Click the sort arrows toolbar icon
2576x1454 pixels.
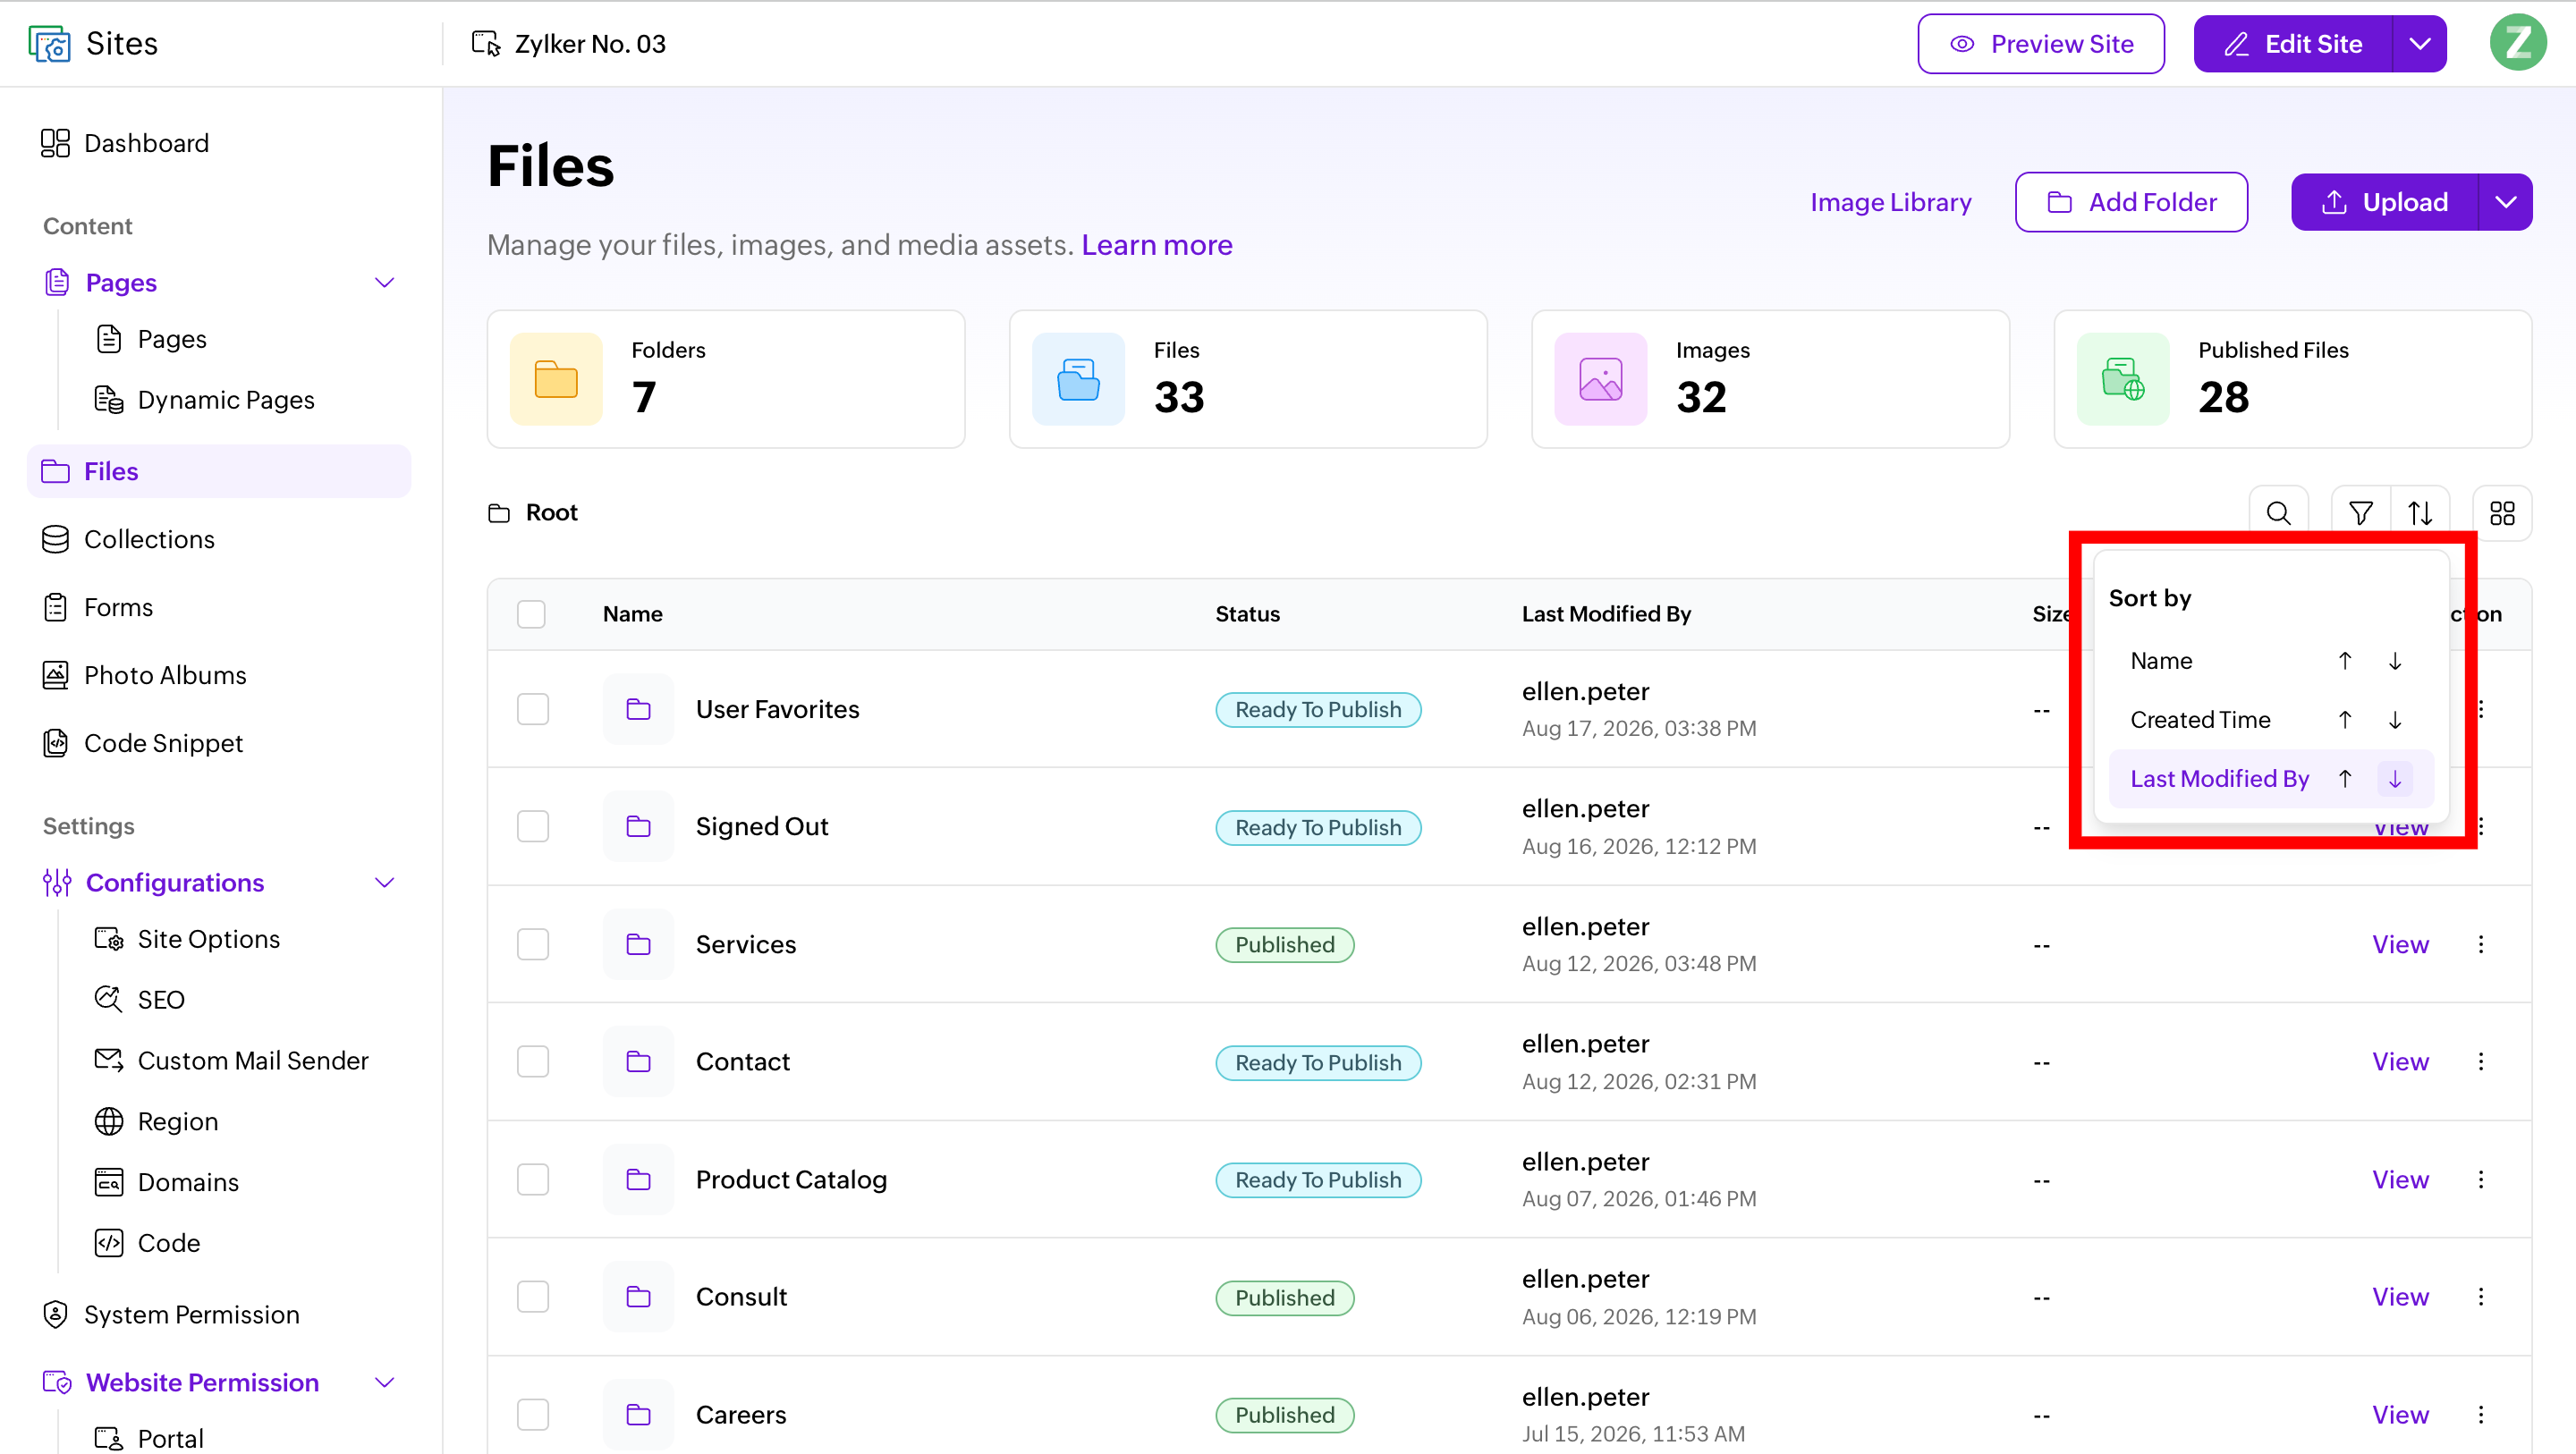[x=2420, y=513]
